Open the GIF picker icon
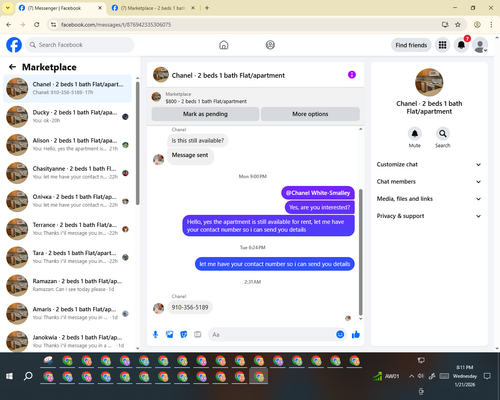 pos(198,334)
